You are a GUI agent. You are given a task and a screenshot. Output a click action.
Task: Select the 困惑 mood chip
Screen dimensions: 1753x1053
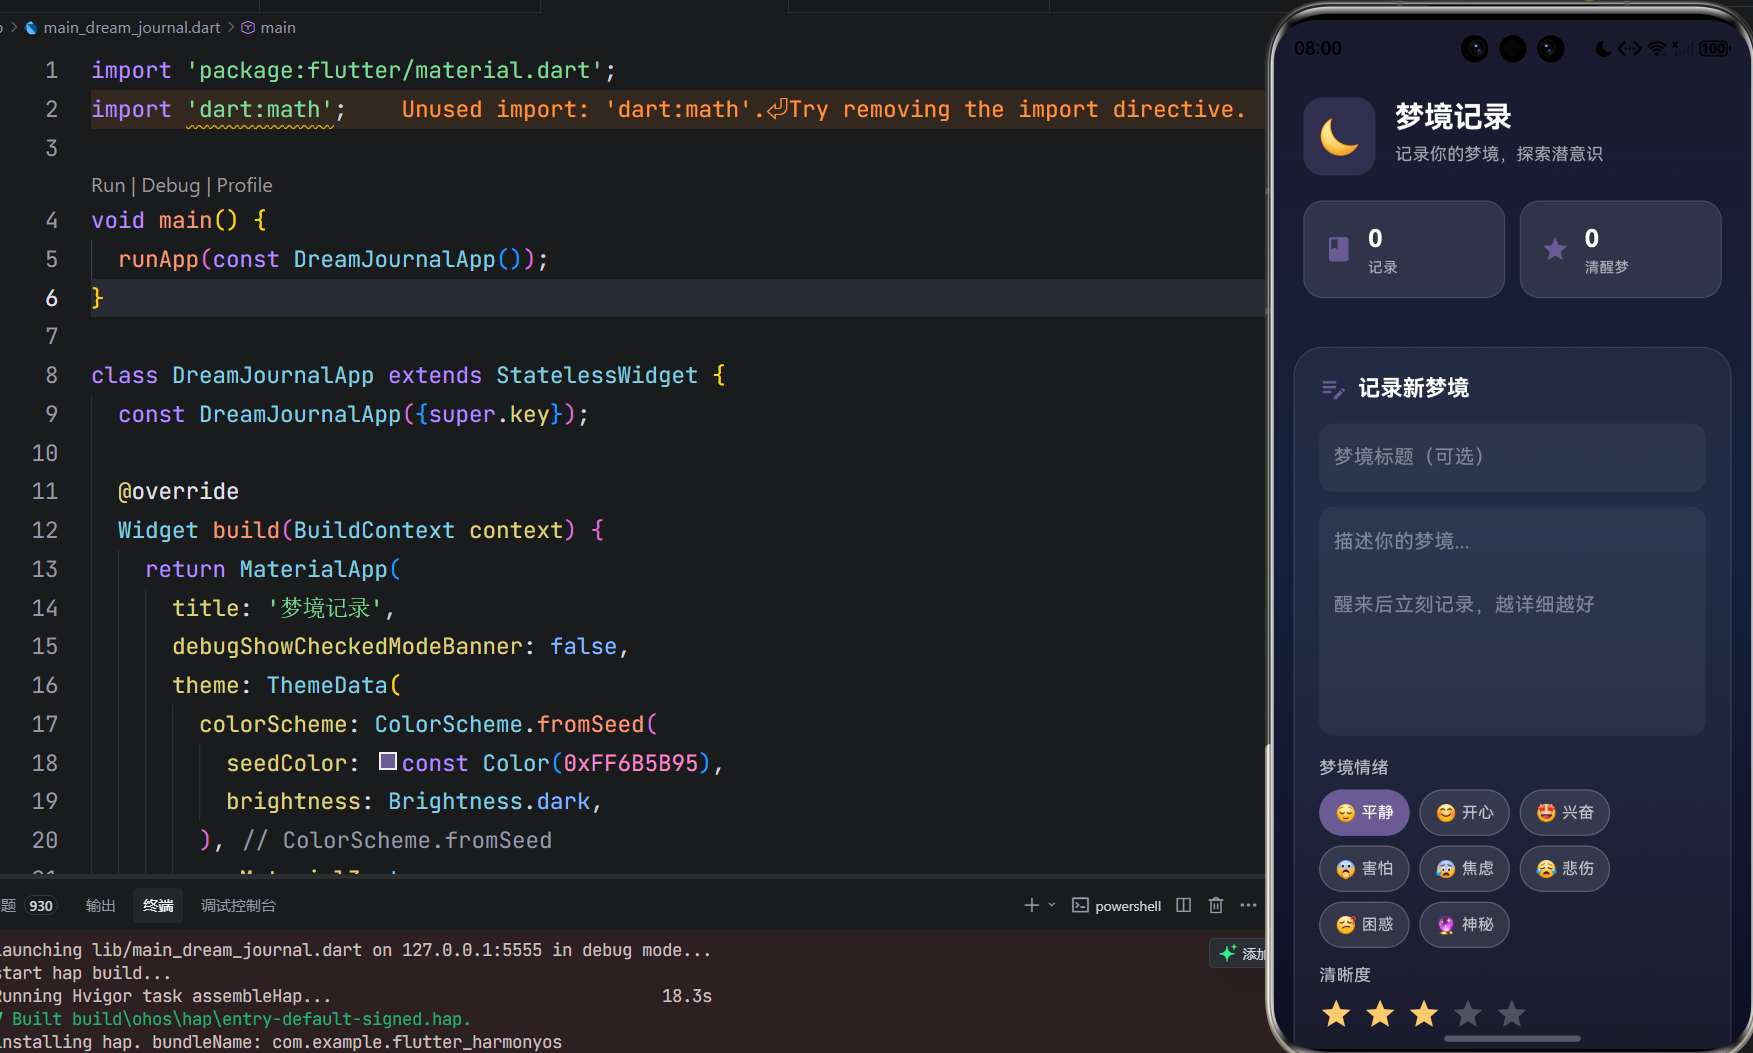point(1364,924)
